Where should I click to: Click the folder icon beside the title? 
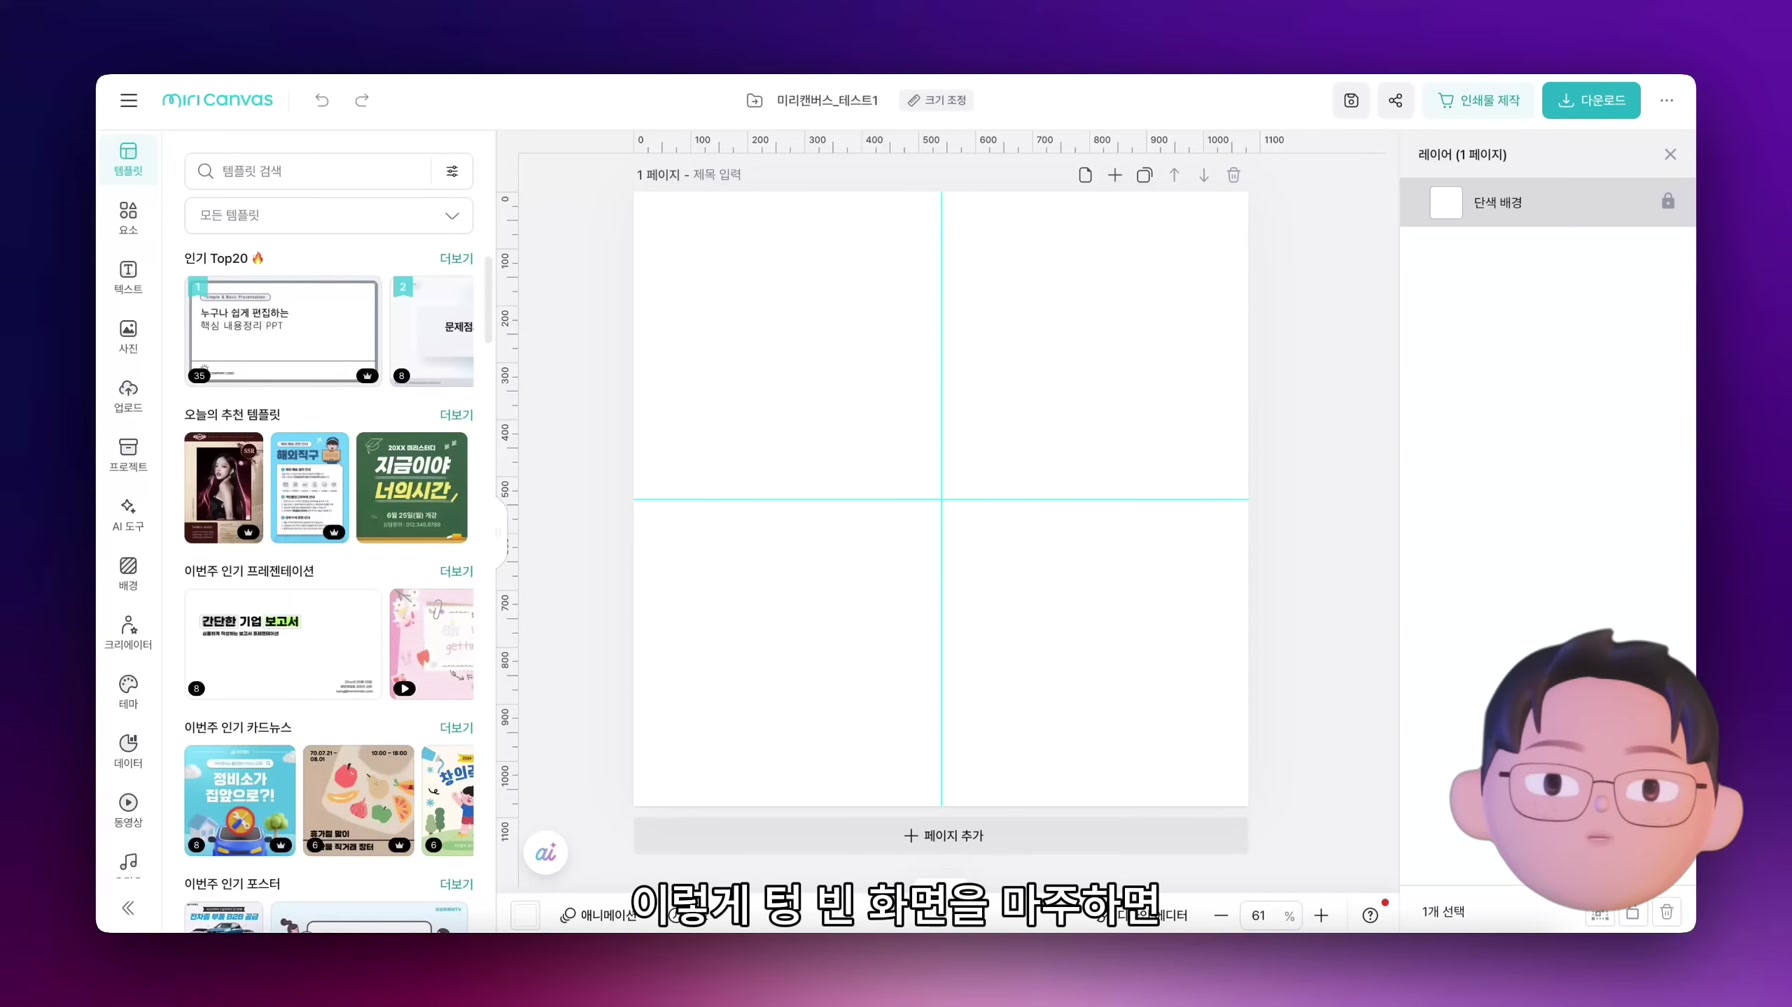(755, 100)
